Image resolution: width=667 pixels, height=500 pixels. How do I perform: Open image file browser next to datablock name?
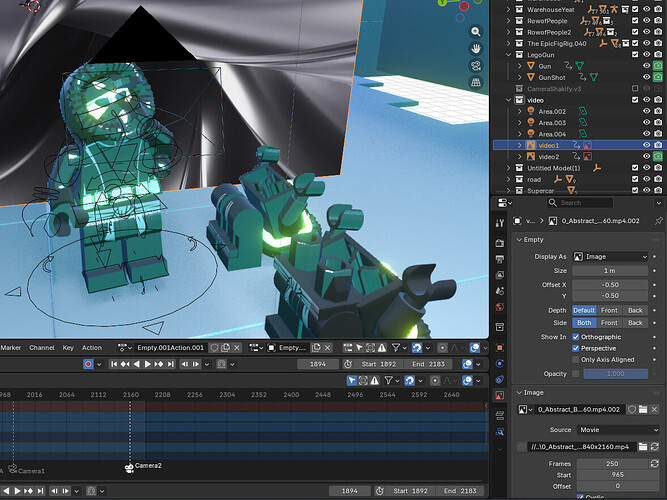pyautogui.click(x=643, y=409)
